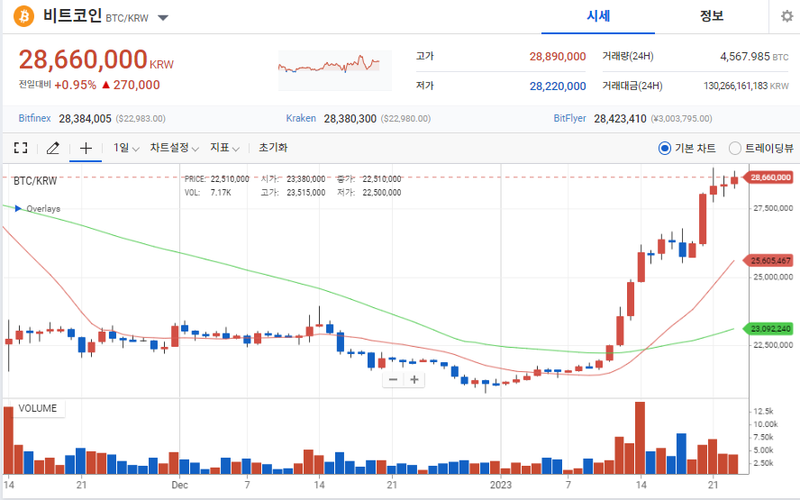Viewport: 800px width, 500px height.
Task: Zoom out chart with minus button
Action: 393,379
